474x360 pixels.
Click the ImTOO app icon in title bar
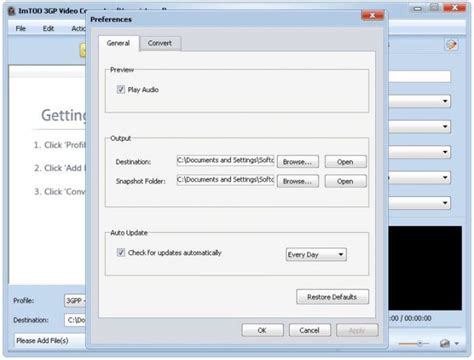[12, 11]
